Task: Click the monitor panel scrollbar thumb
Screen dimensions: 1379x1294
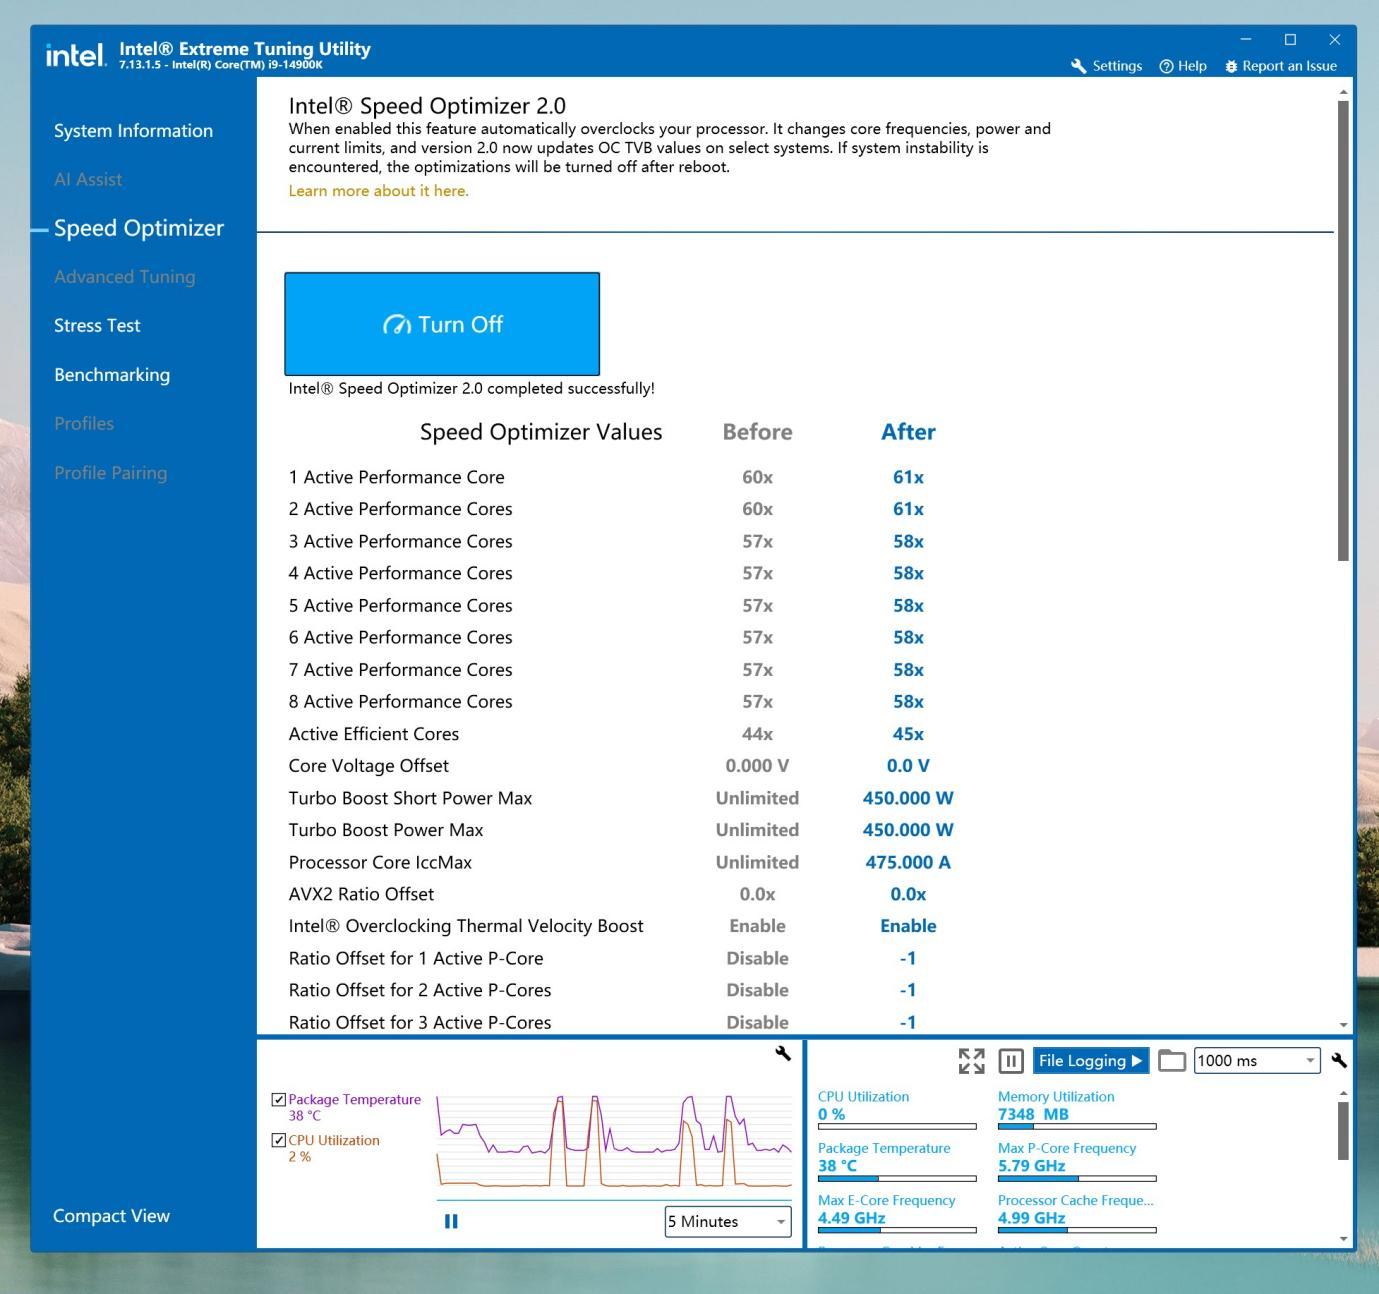Action: [x=1343, y=1131]
